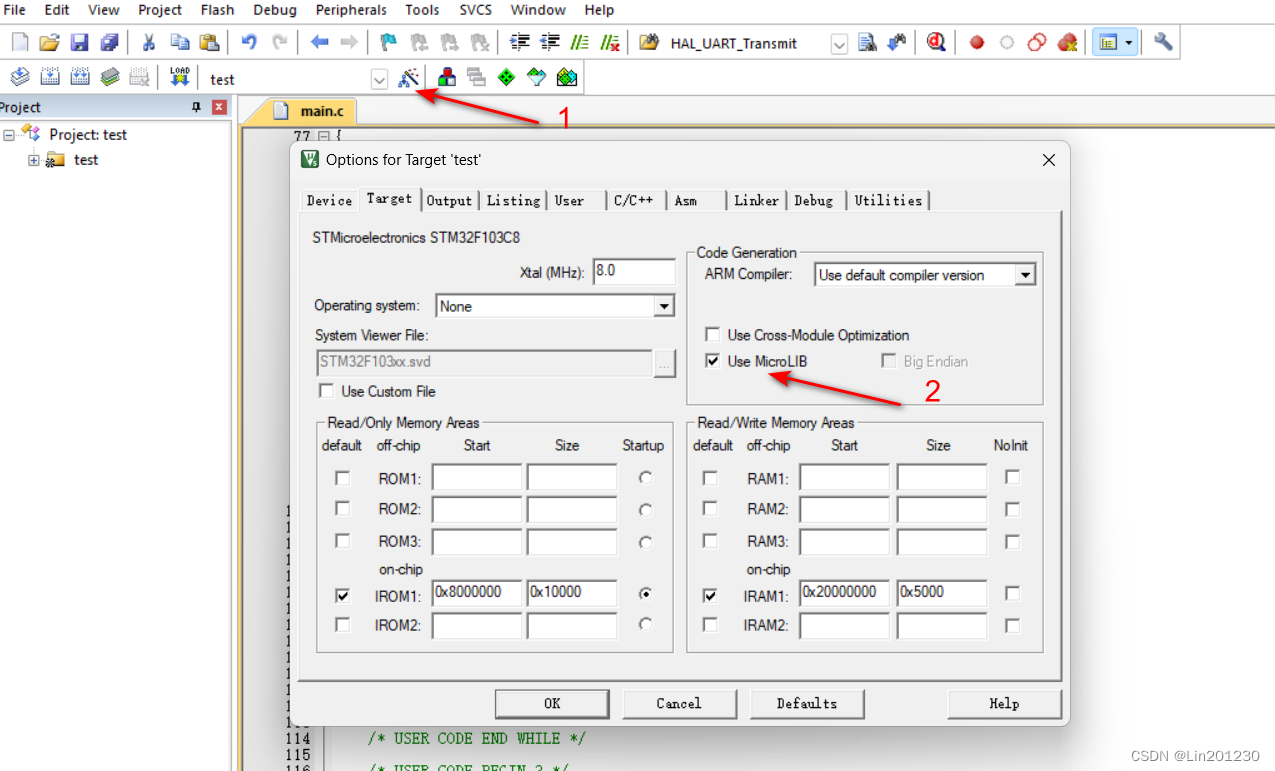Click the Open file folder icon
The image size is (1275, 771).
tap(49, 42)
